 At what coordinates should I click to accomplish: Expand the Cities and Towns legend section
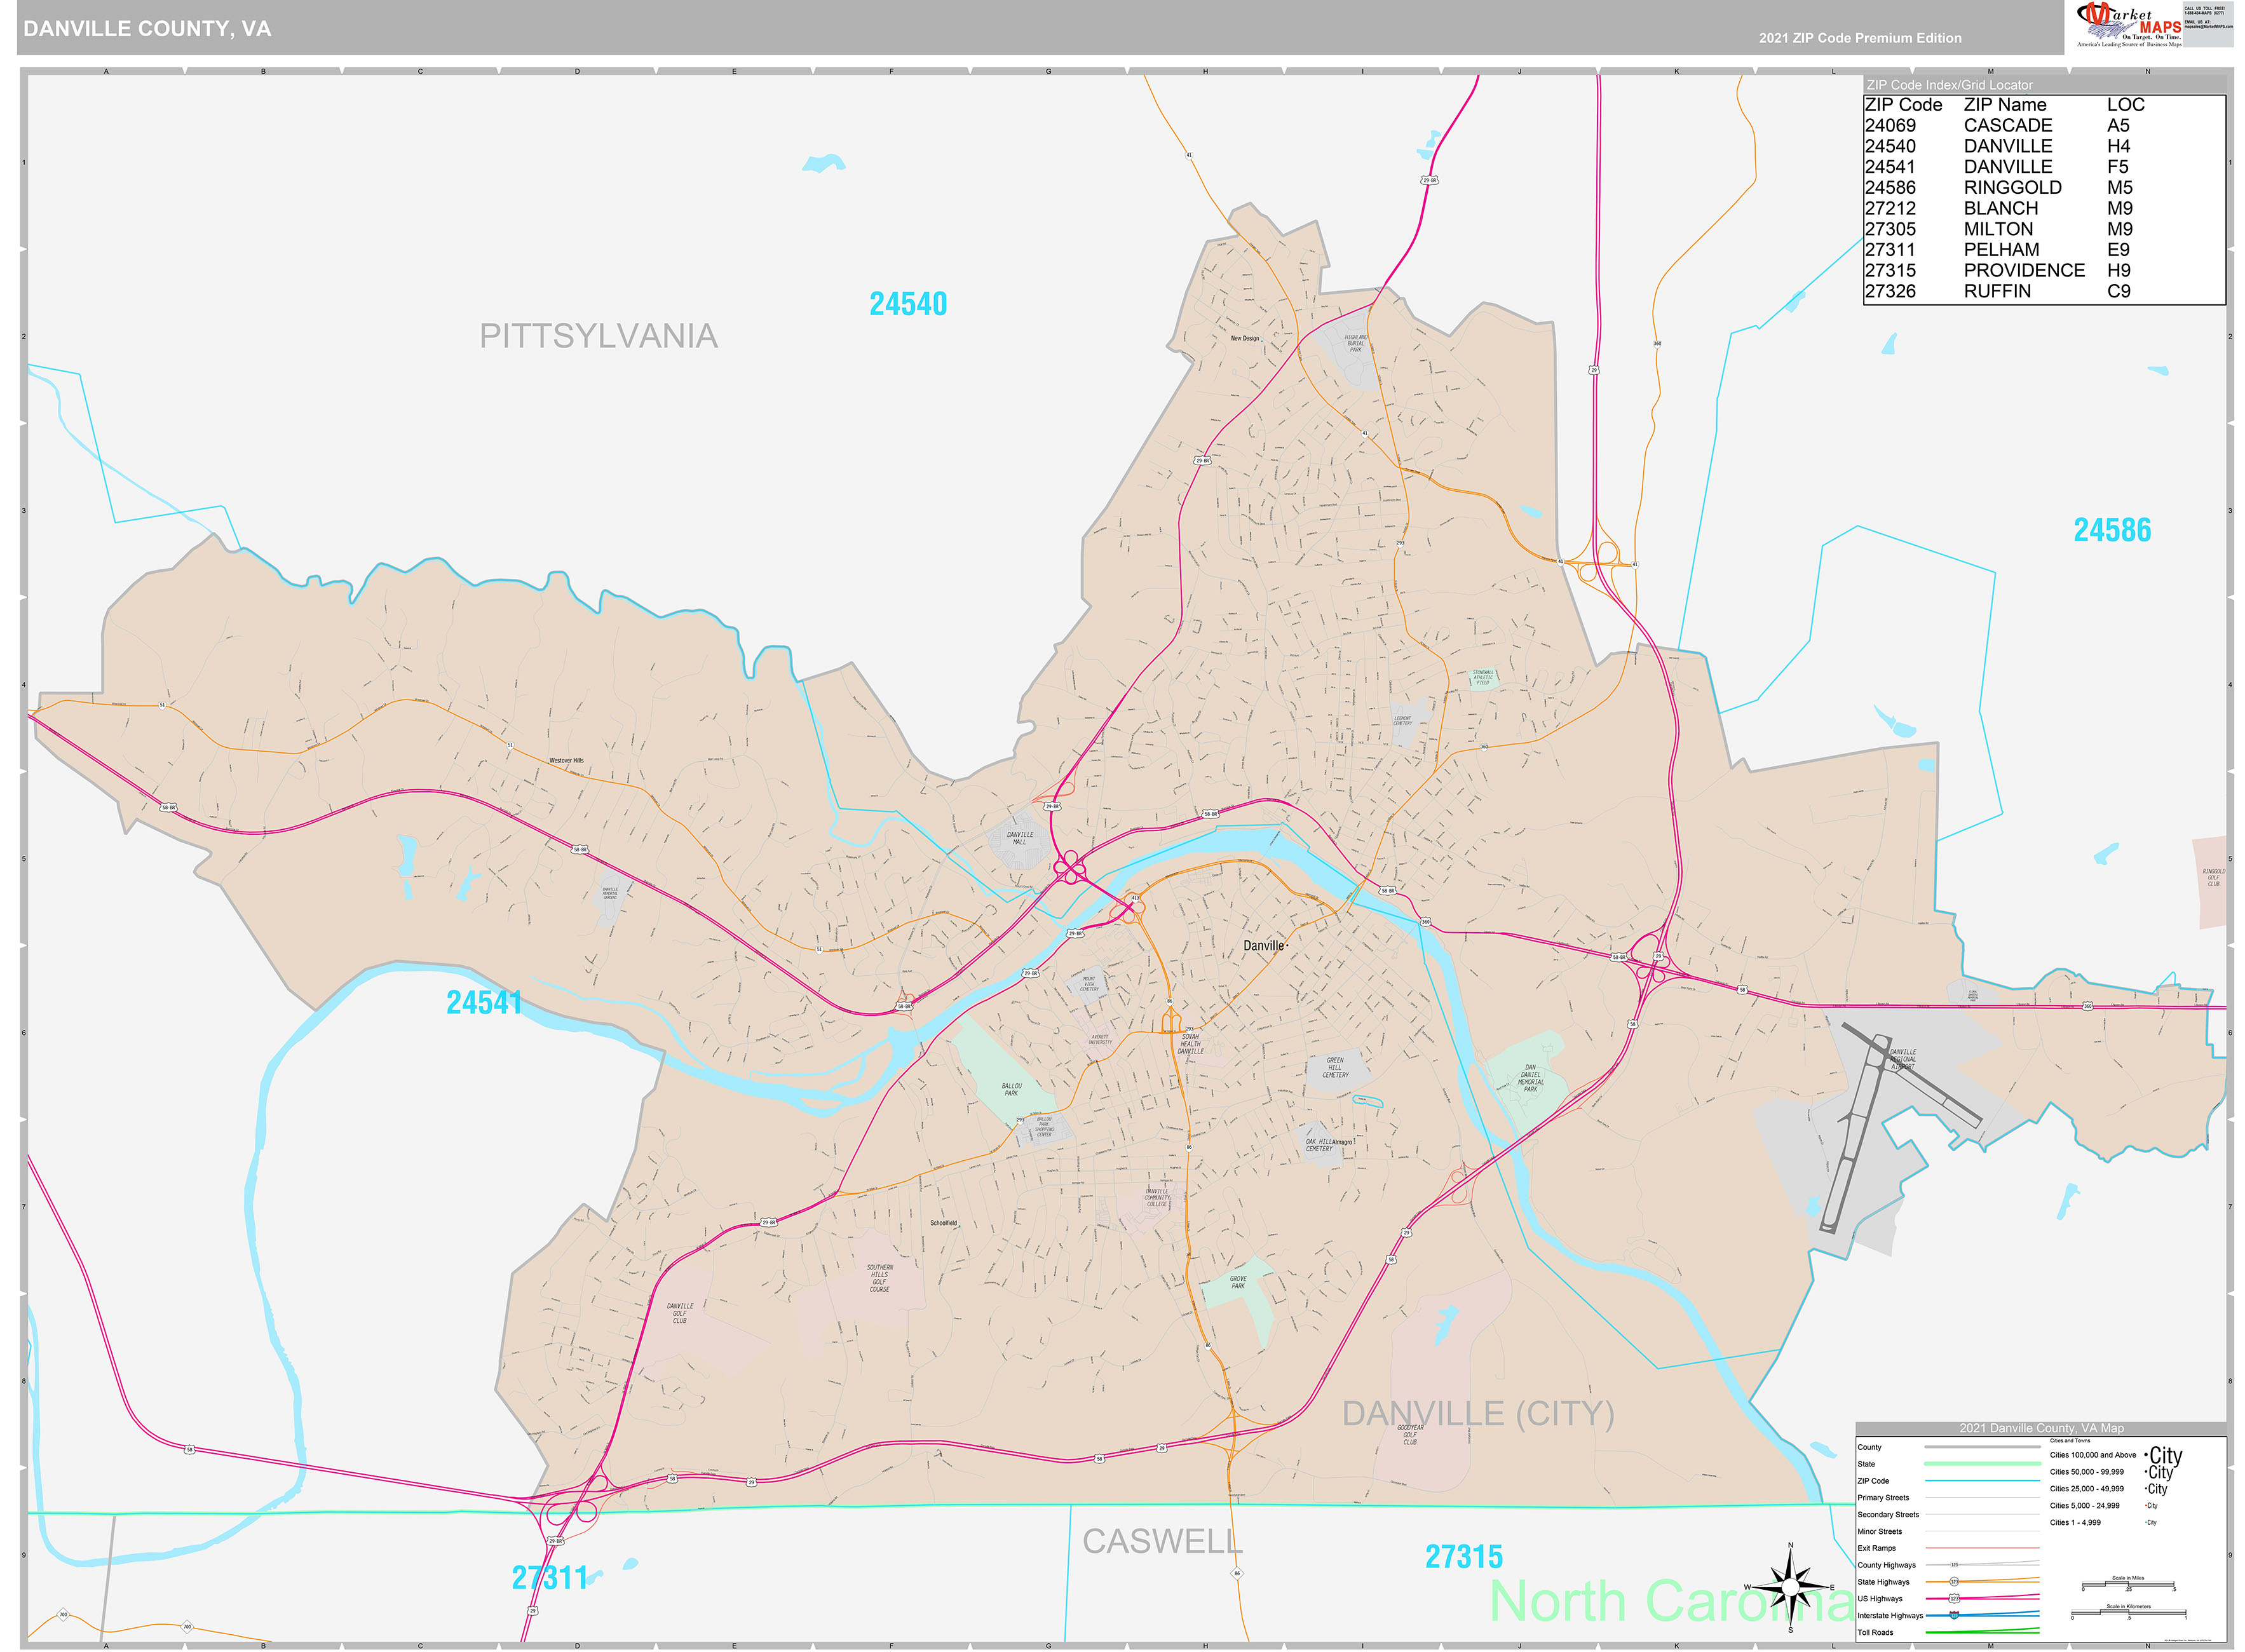(2070, 1441)
